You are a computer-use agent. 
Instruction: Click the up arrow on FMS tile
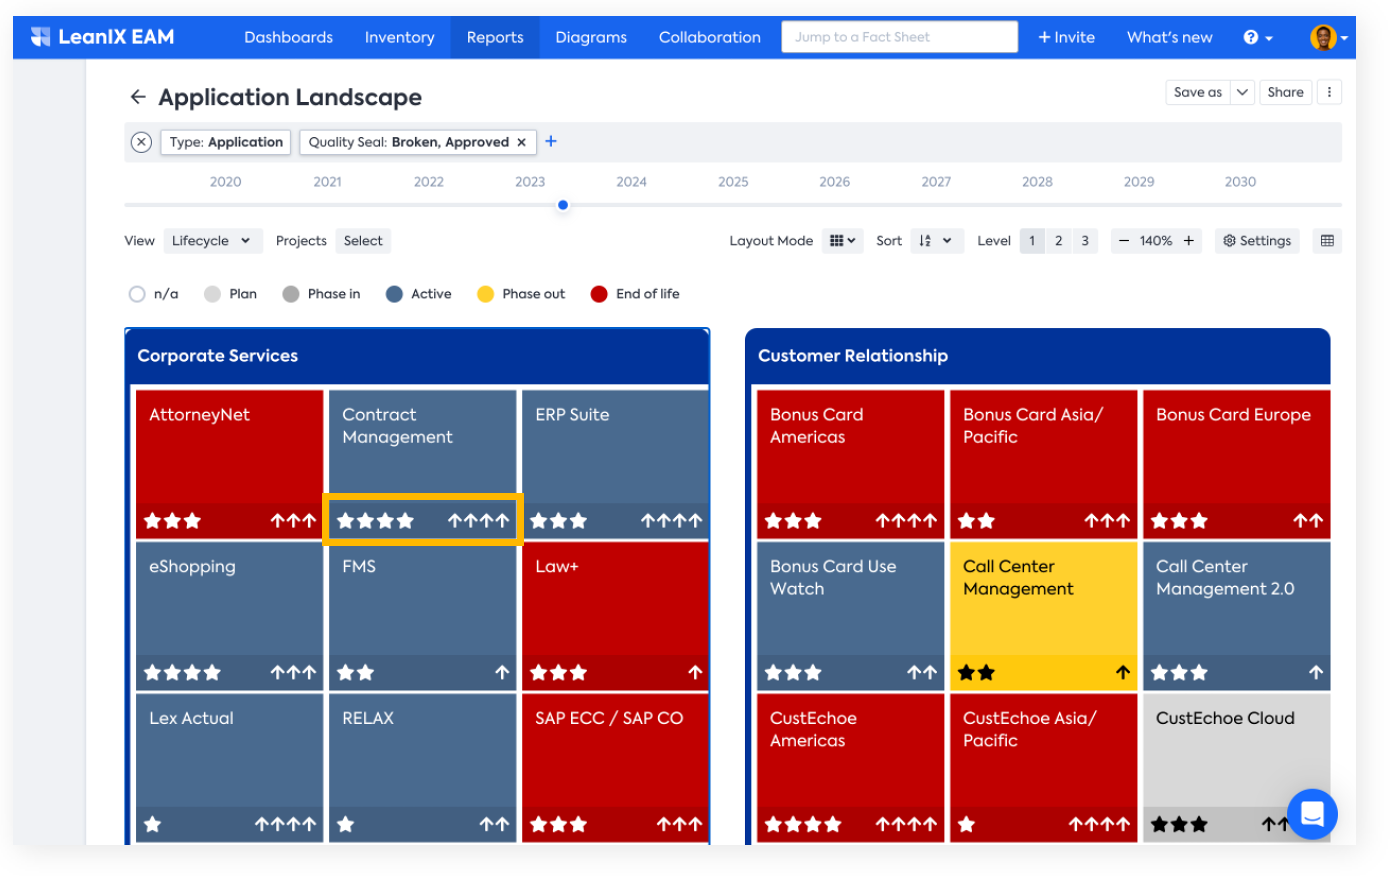tap(502, 673)
